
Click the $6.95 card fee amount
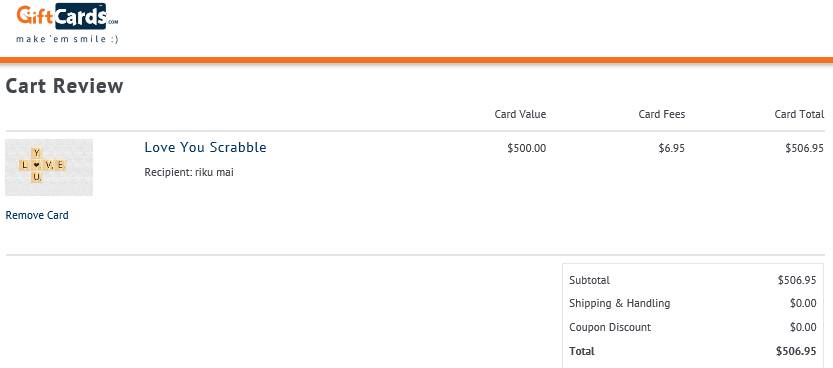tap(672, 148)
